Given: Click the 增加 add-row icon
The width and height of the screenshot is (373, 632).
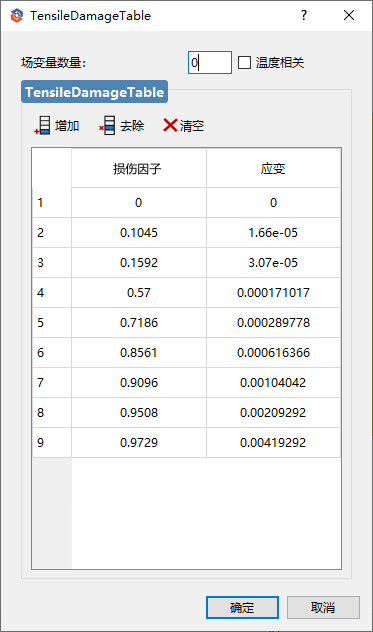Looking at the screenshot, I should [42, 125].
